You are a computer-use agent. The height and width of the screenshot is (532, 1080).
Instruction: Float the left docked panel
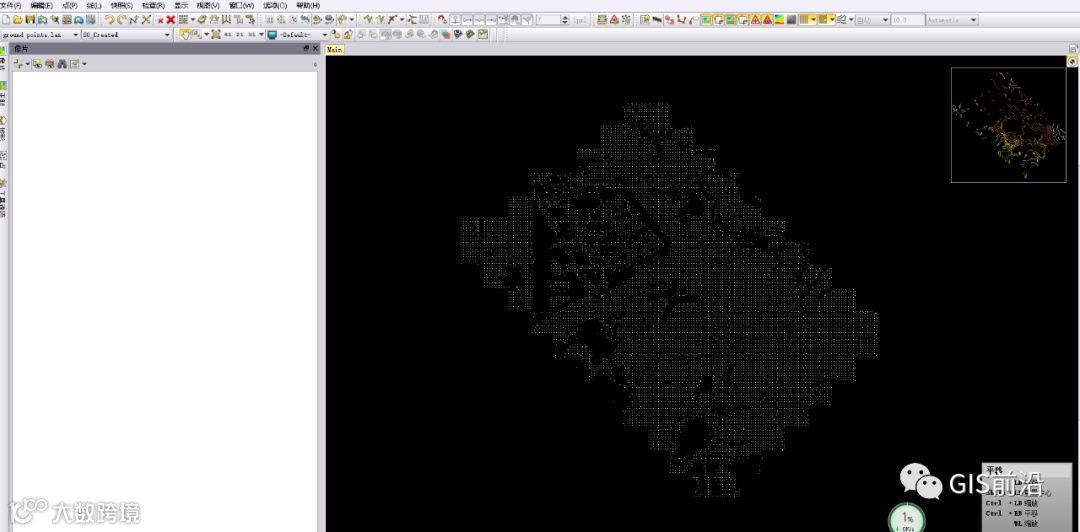(x=307, y=49)
